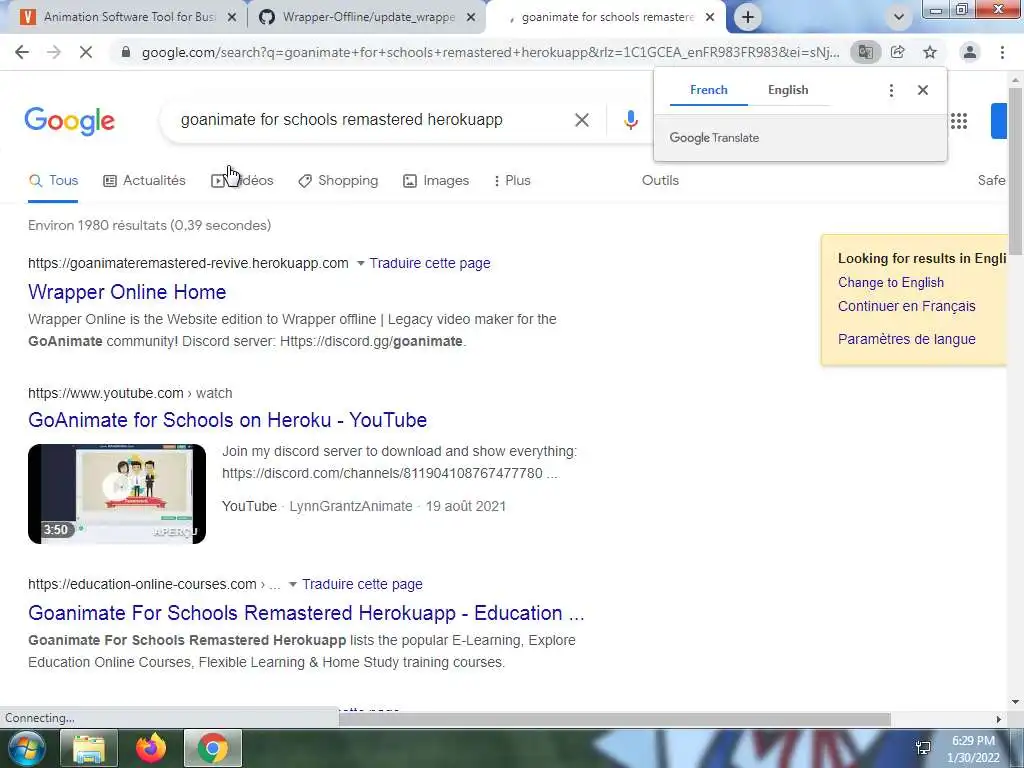Select the Actualités search filter
The height and width of the screenshot is (768, 1024).
point(144,181)
